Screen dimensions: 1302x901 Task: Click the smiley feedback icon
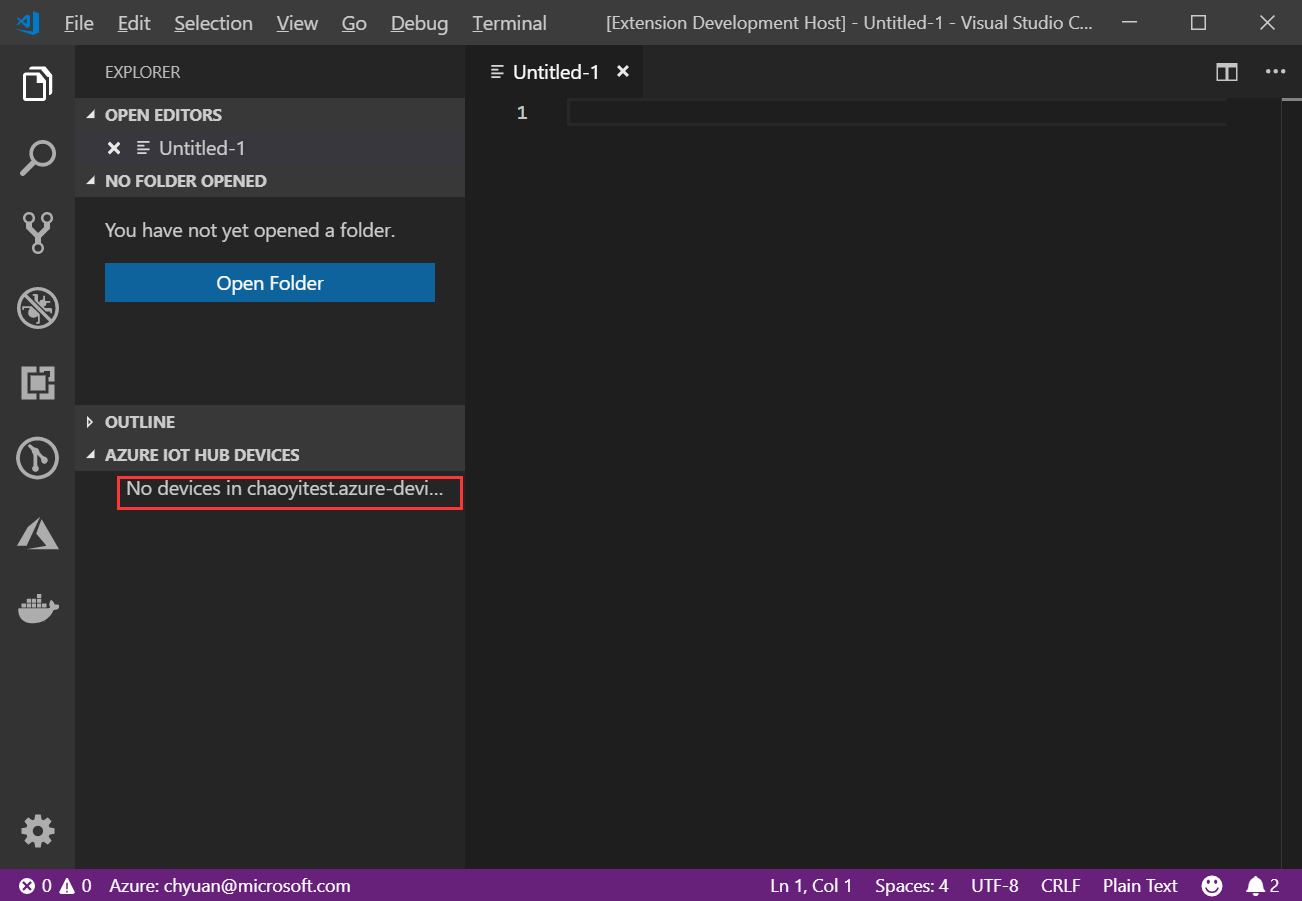(1212, 885)
